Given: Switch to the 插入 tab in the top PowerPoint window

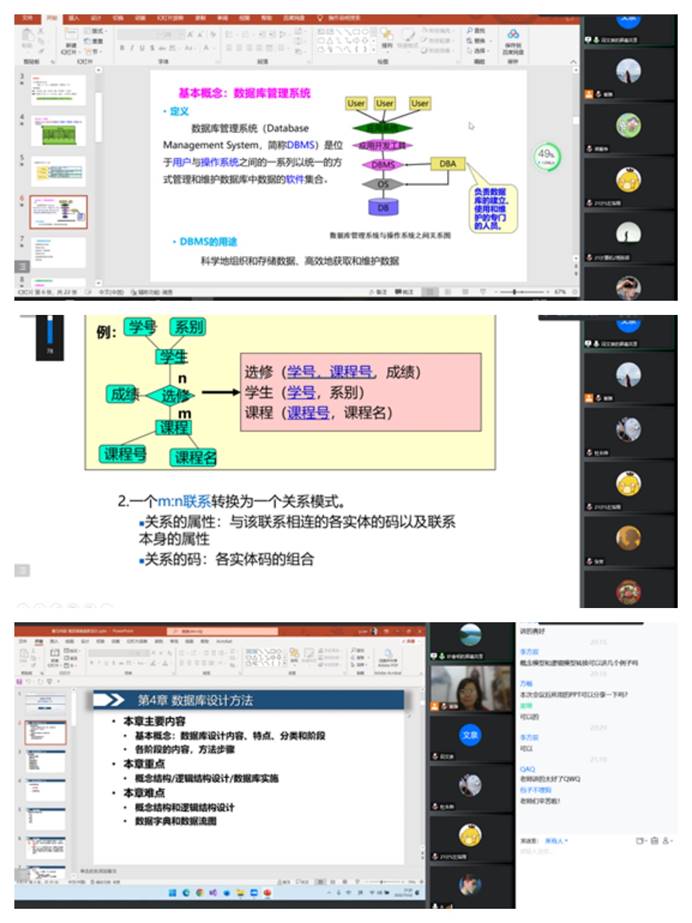Looking at the screenshot, I should (x=73, y=18).
